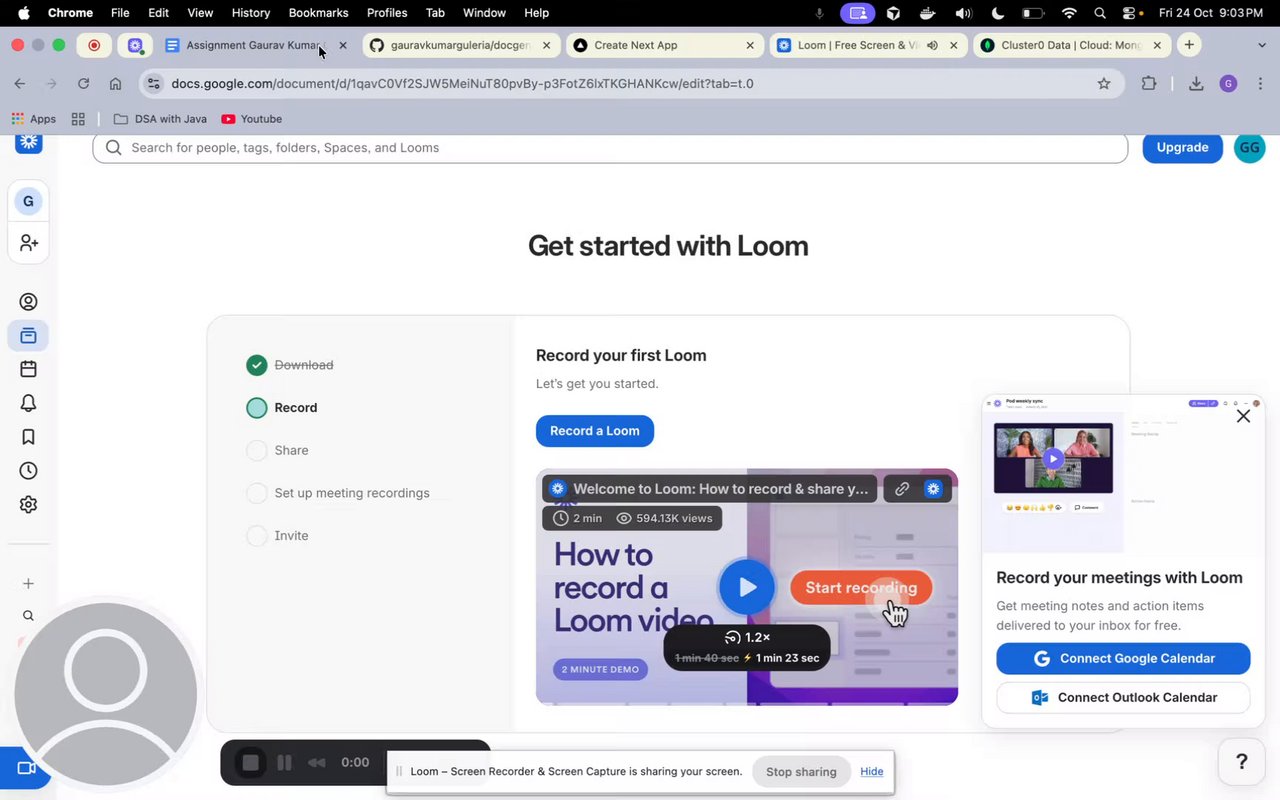Open the Youtube bookmark

tap(252, 119)
